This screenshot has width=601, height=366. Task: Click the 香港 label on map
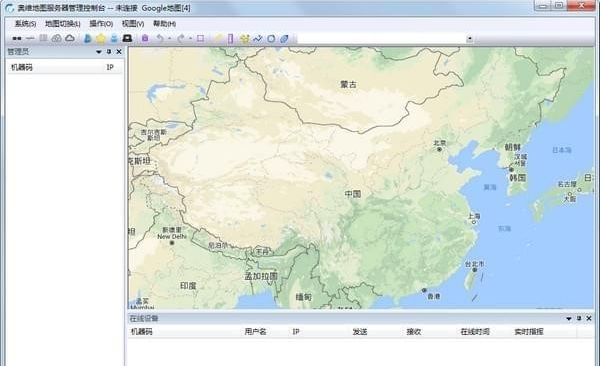[434, 296]
